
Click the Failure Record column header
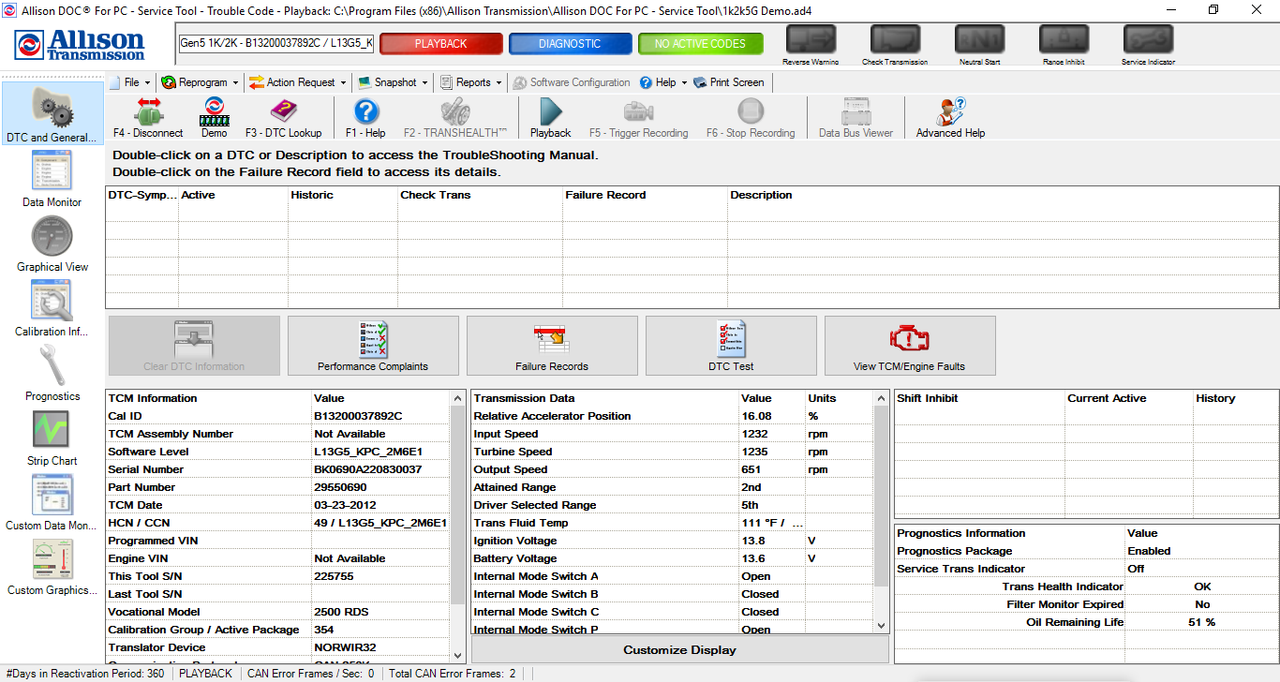point(645,195)
